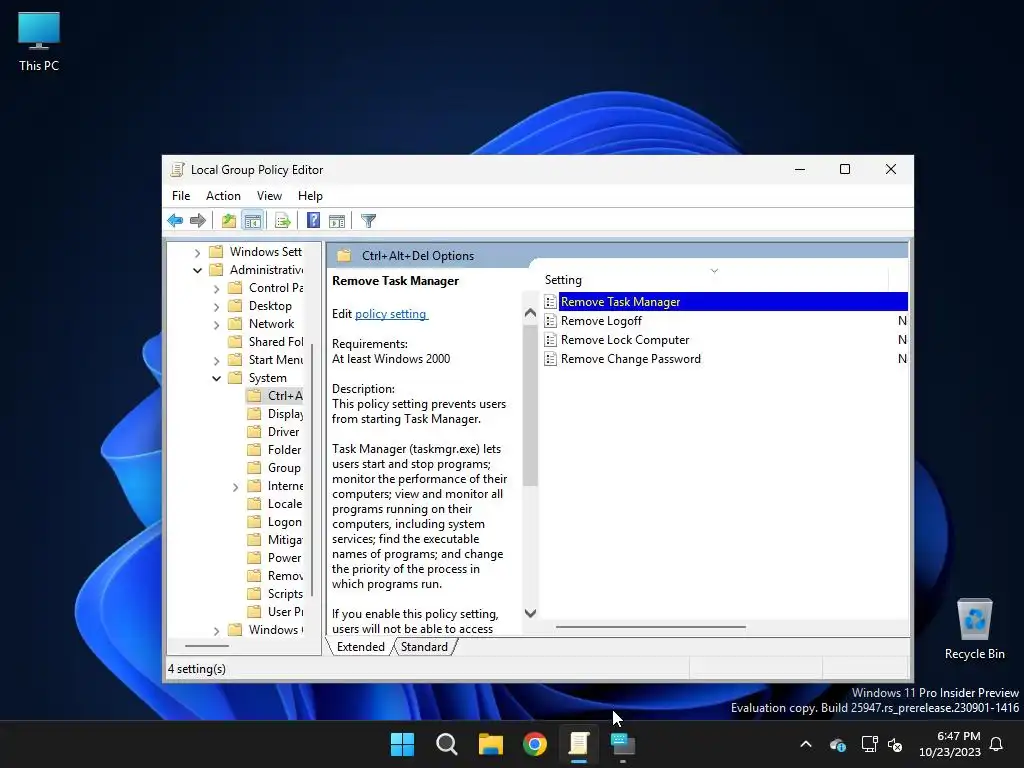Click the tree pane vertical scrollbar

click(x=312, y=470)
